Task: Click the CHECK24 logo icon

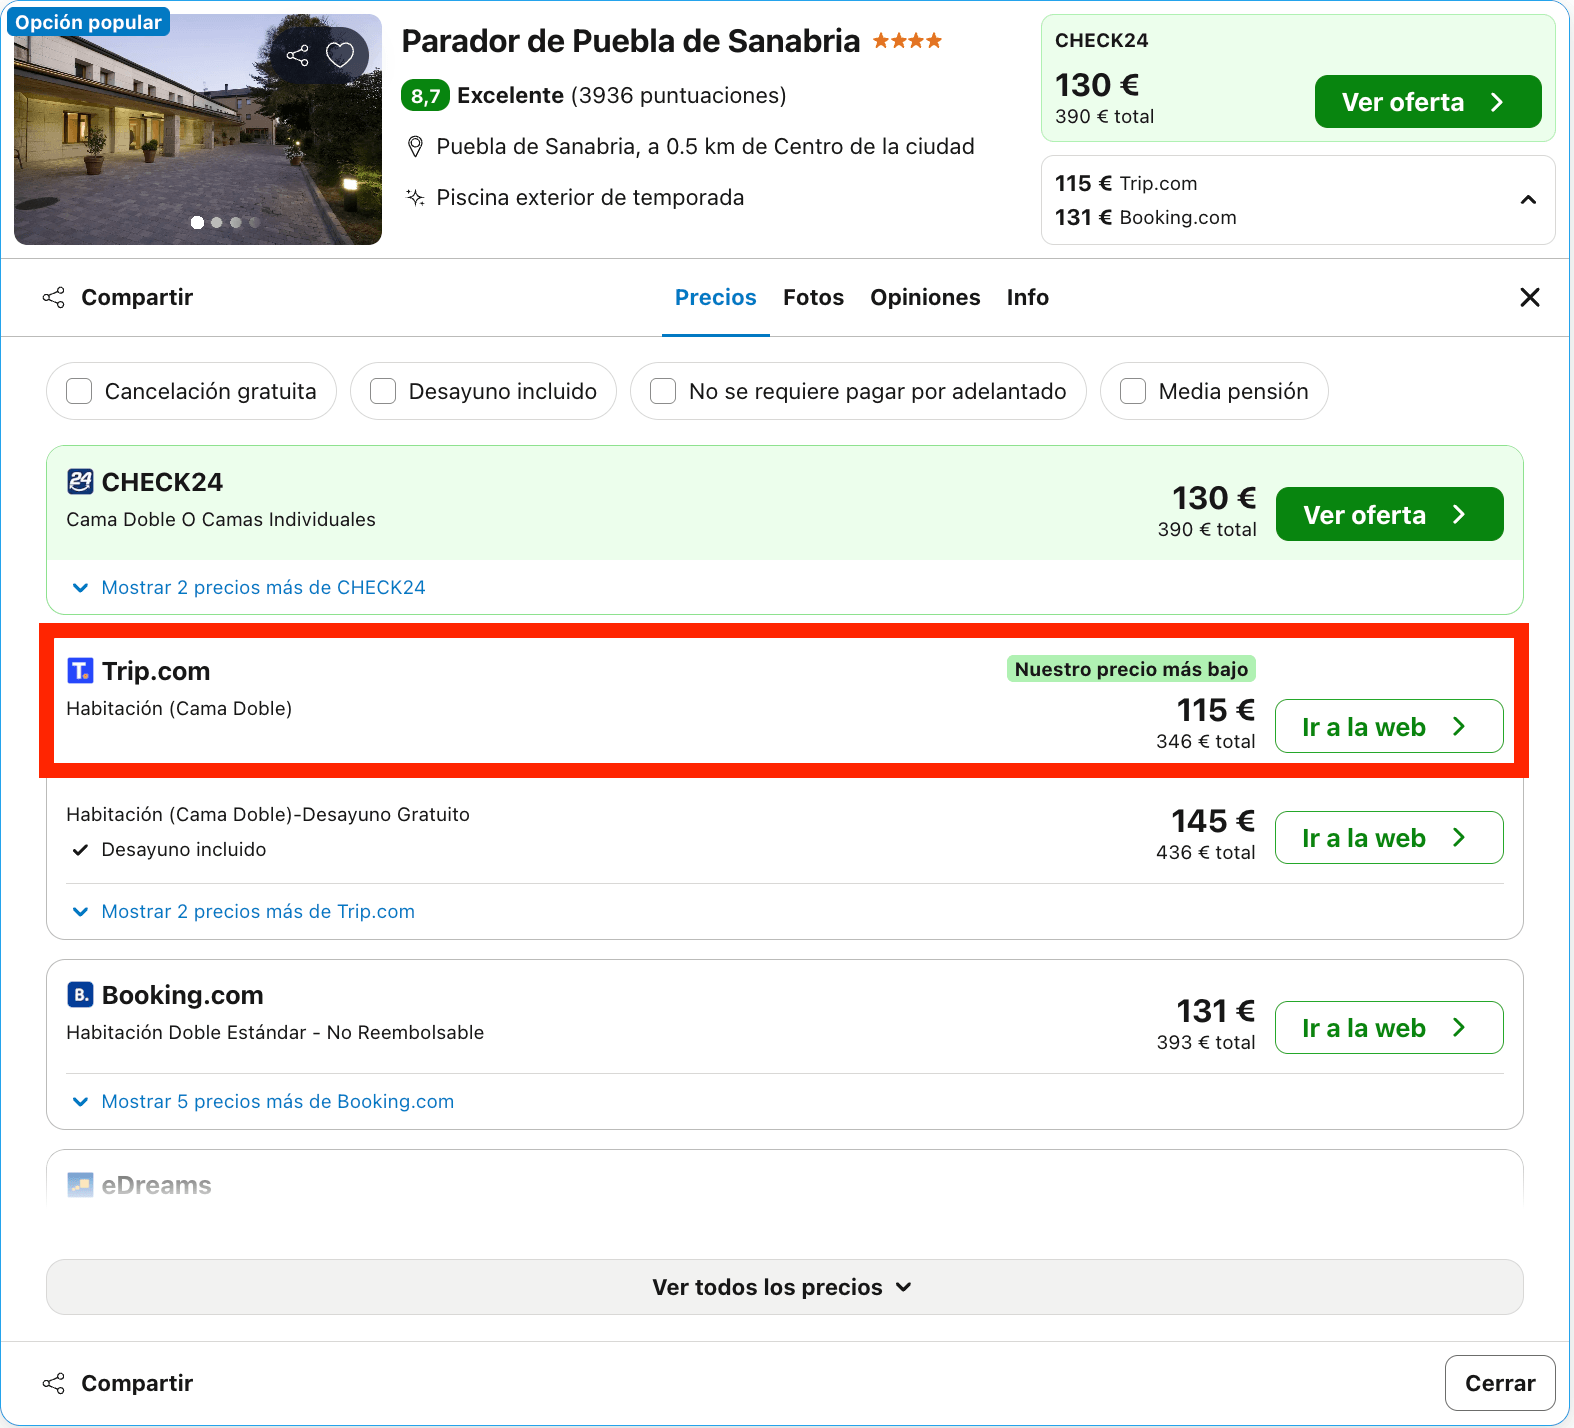Action: [80, 482]
